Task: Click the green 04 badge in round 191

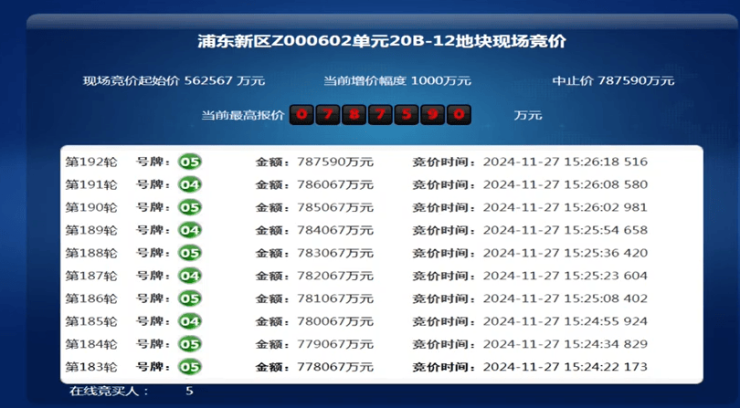Action: pos(190,184)
